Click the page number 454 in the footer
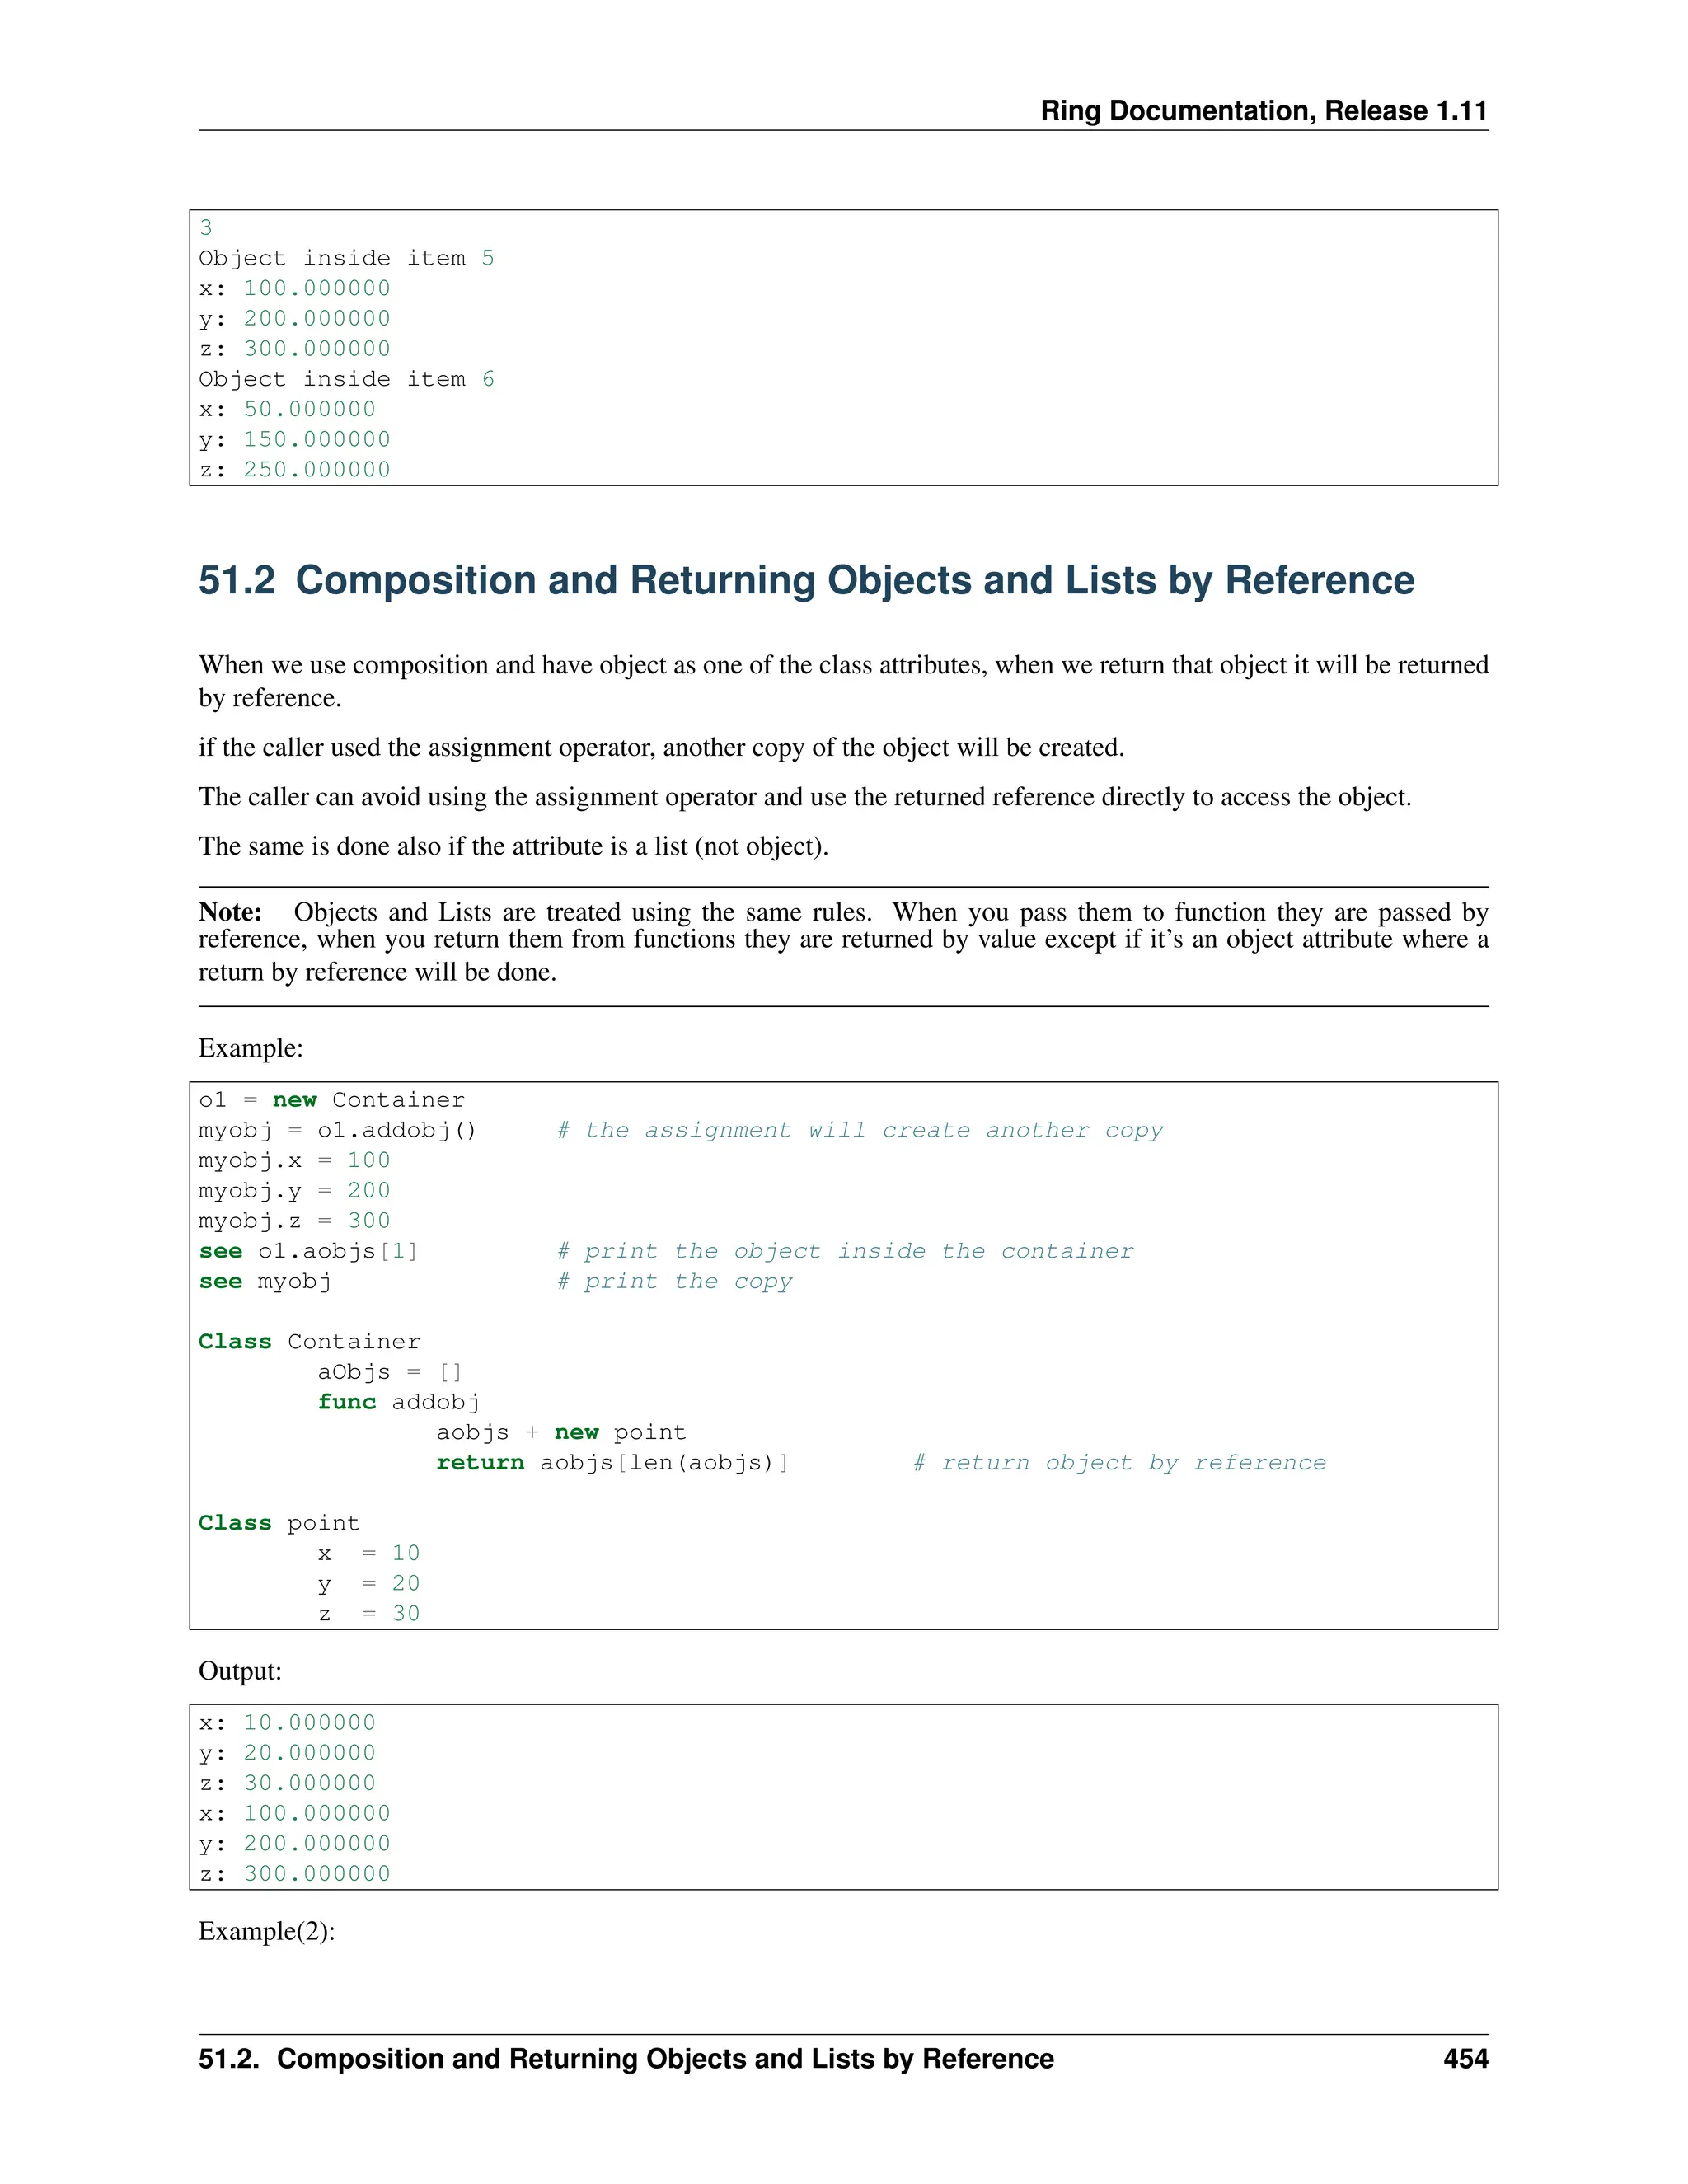 1465,2059
